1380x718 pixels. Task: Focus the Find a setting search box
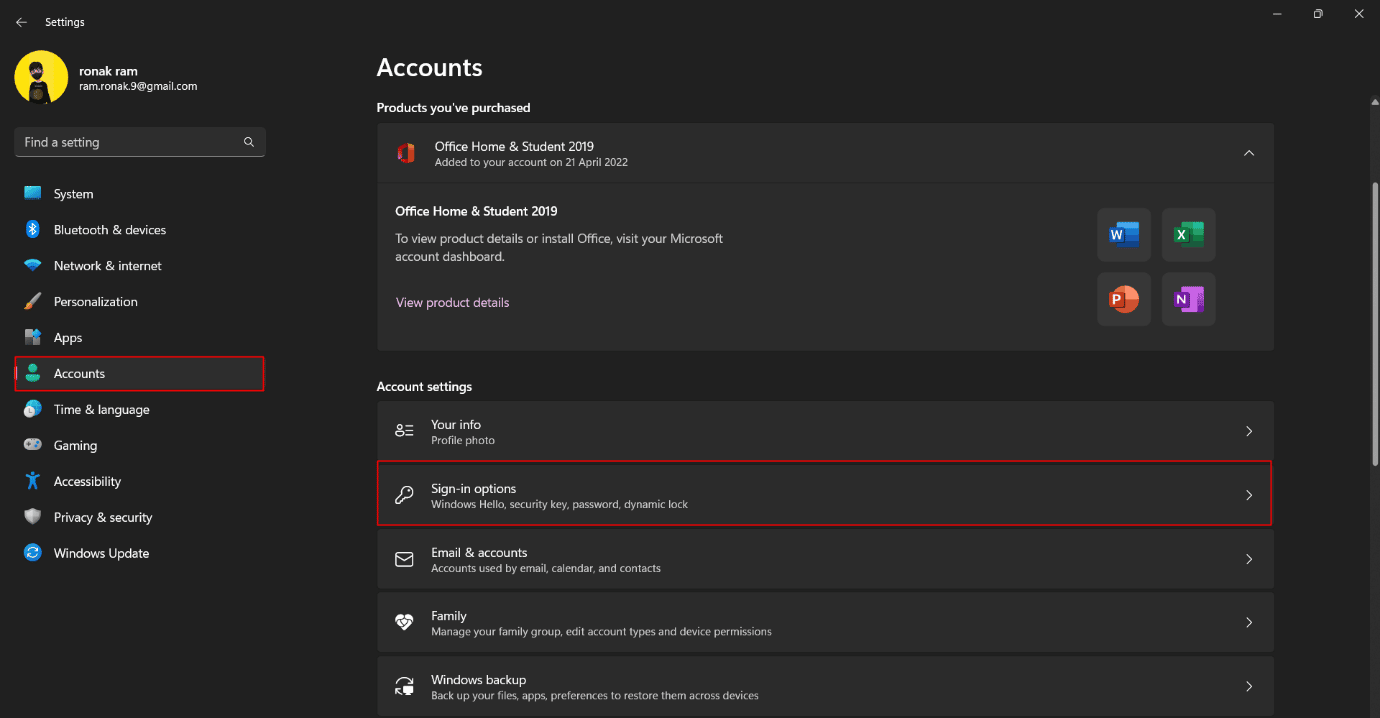140,142
